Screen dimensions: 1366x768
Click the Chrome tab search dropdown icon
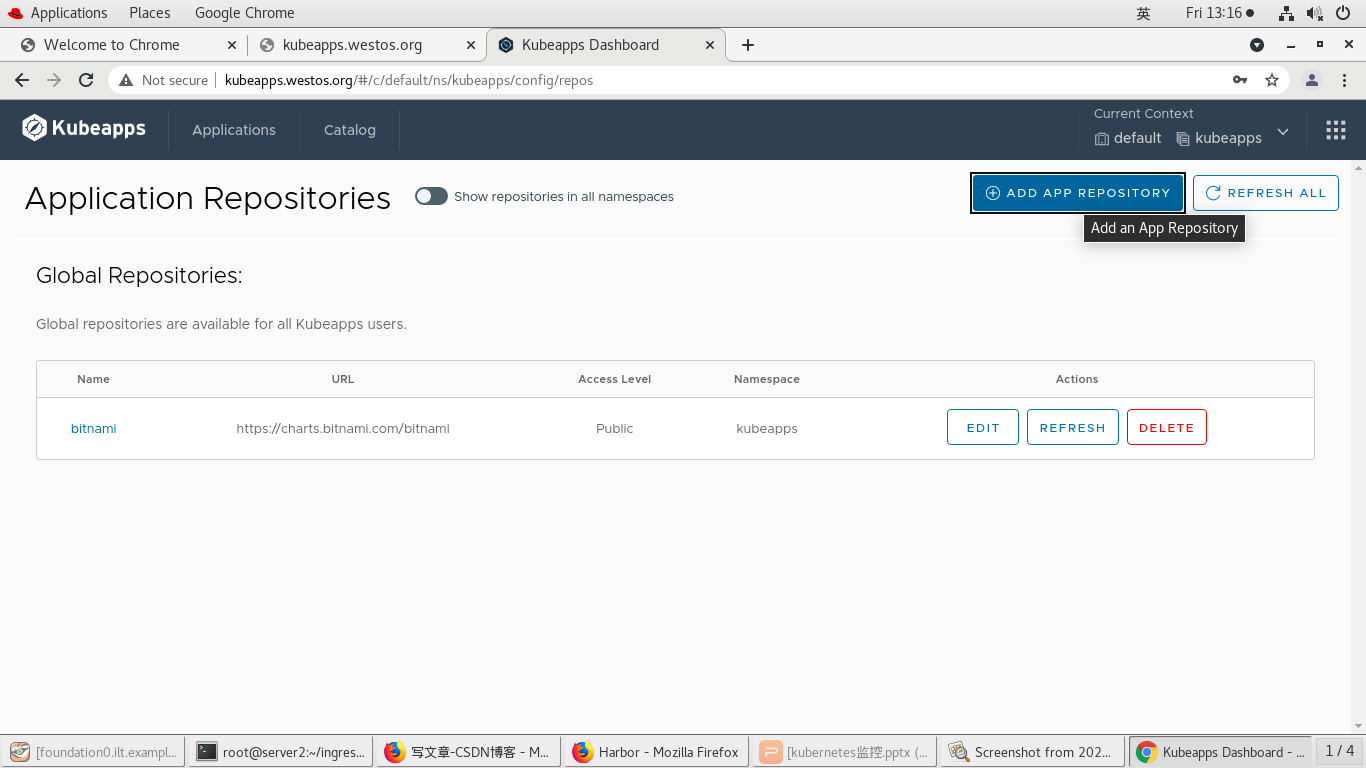[1257, 45]
